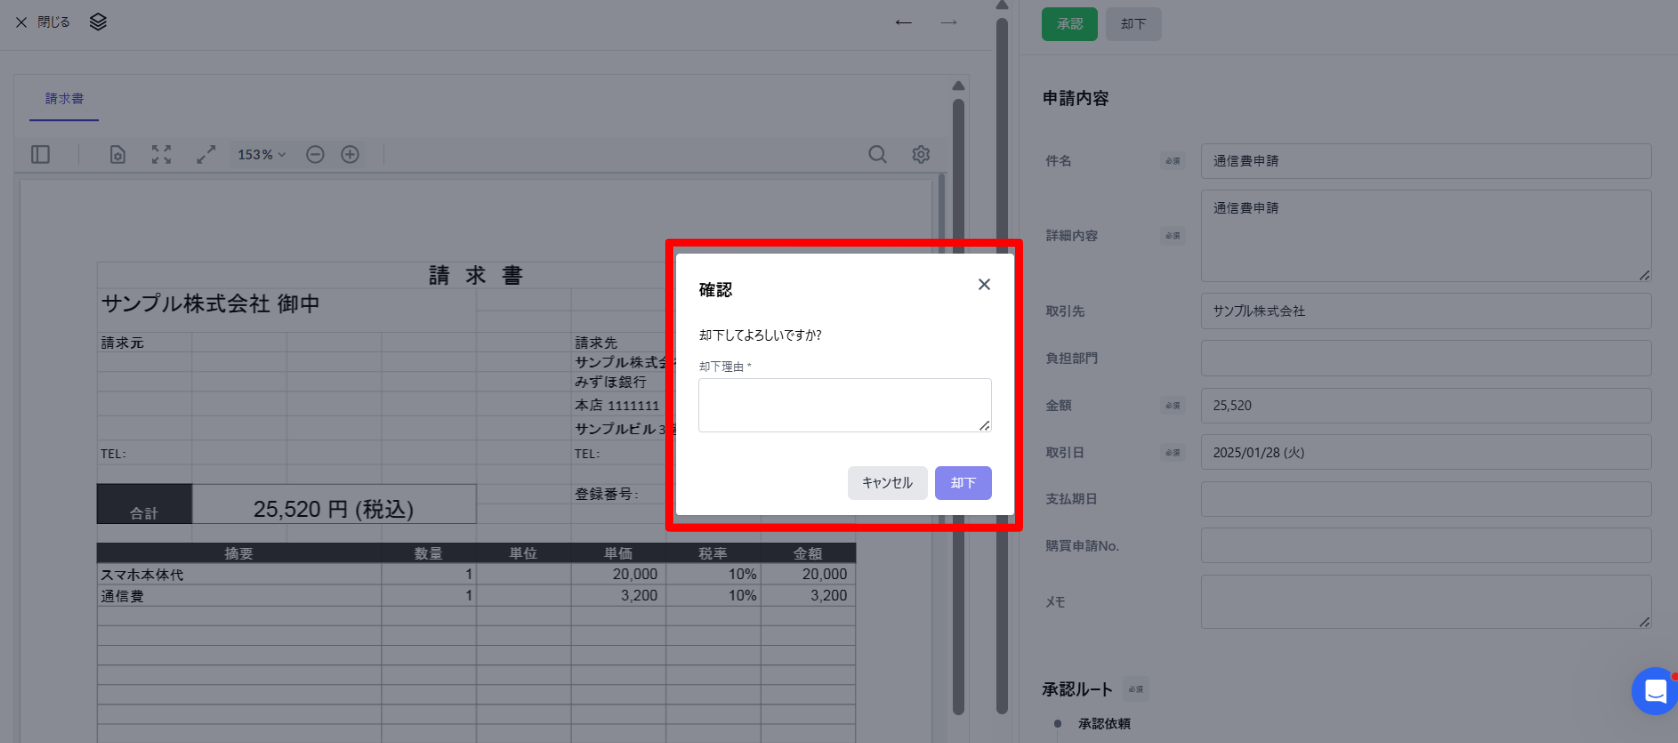Open the search magnifier in the viewer
1678x743 pixels.
point(877,154)
